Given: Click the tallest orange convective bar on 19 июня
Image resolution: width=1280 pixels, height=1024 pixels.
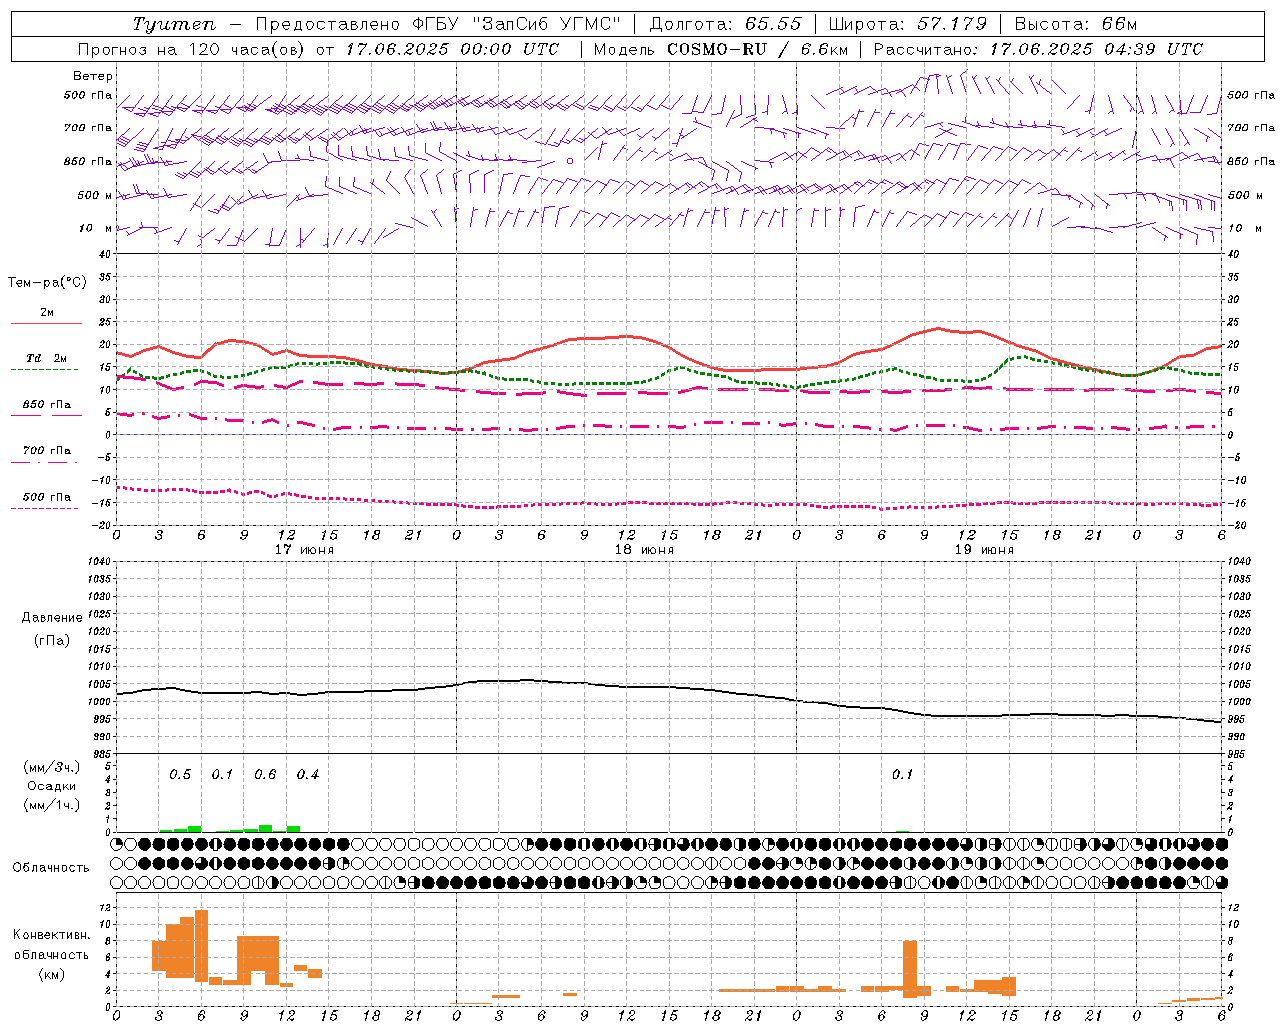Looking at the screenshot, I should click(x=910, y=969).
